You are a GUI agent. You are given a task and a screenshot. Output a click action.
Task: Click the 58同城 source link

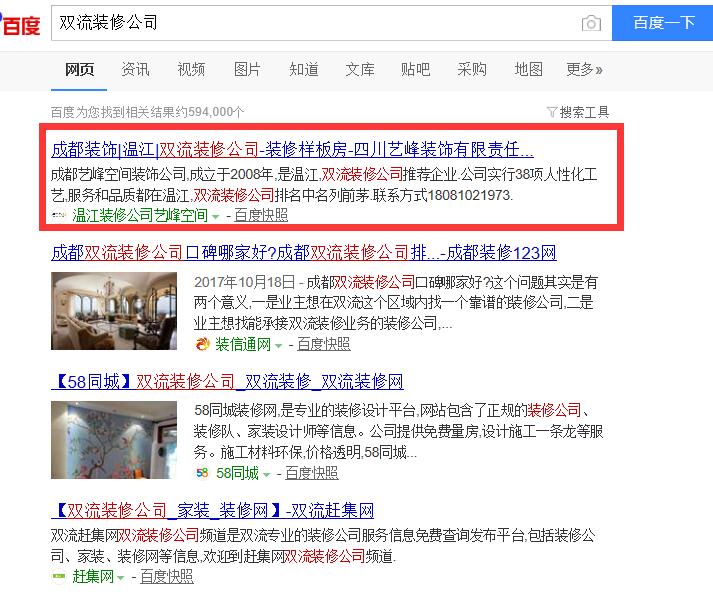pyautogui.click(x=237, y=473)
